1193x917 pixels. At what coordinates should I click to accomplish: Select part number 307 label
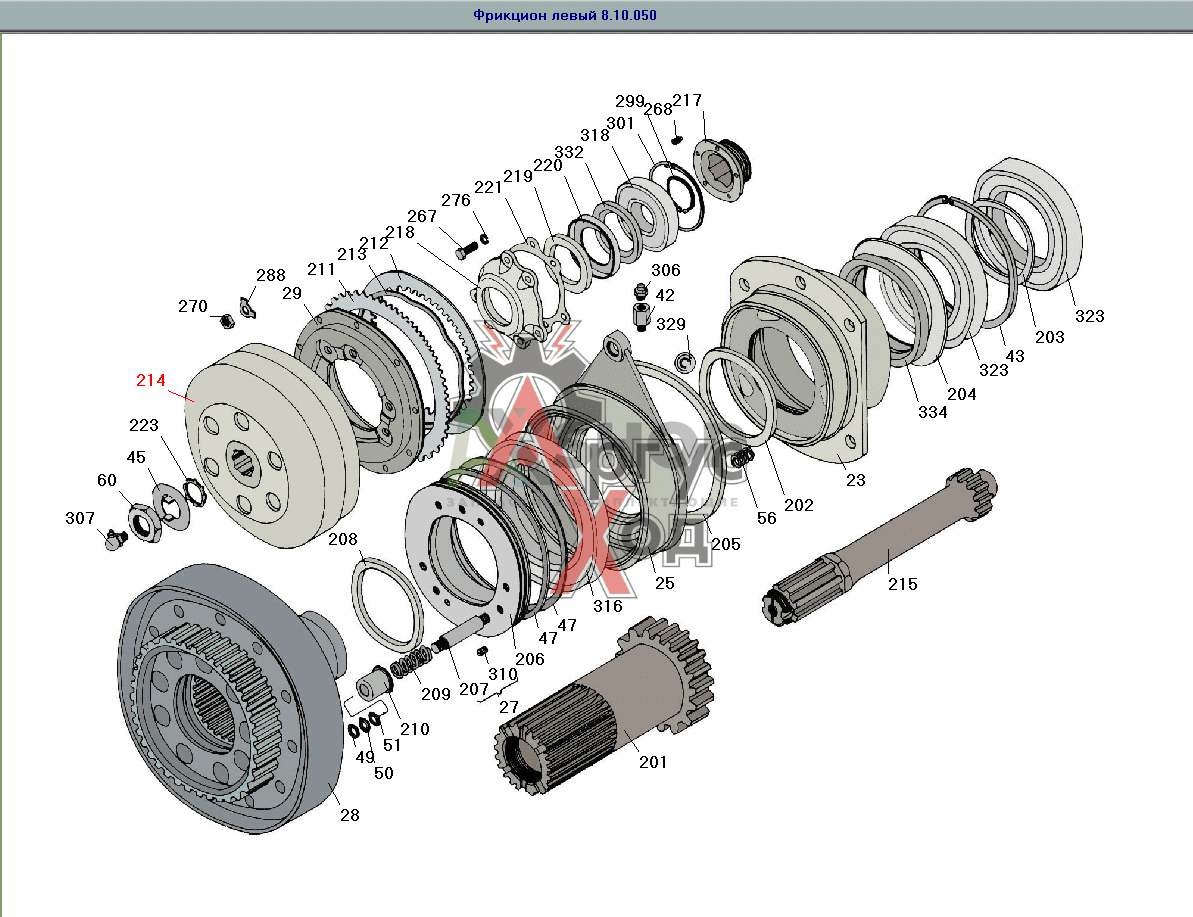point(80,518)
